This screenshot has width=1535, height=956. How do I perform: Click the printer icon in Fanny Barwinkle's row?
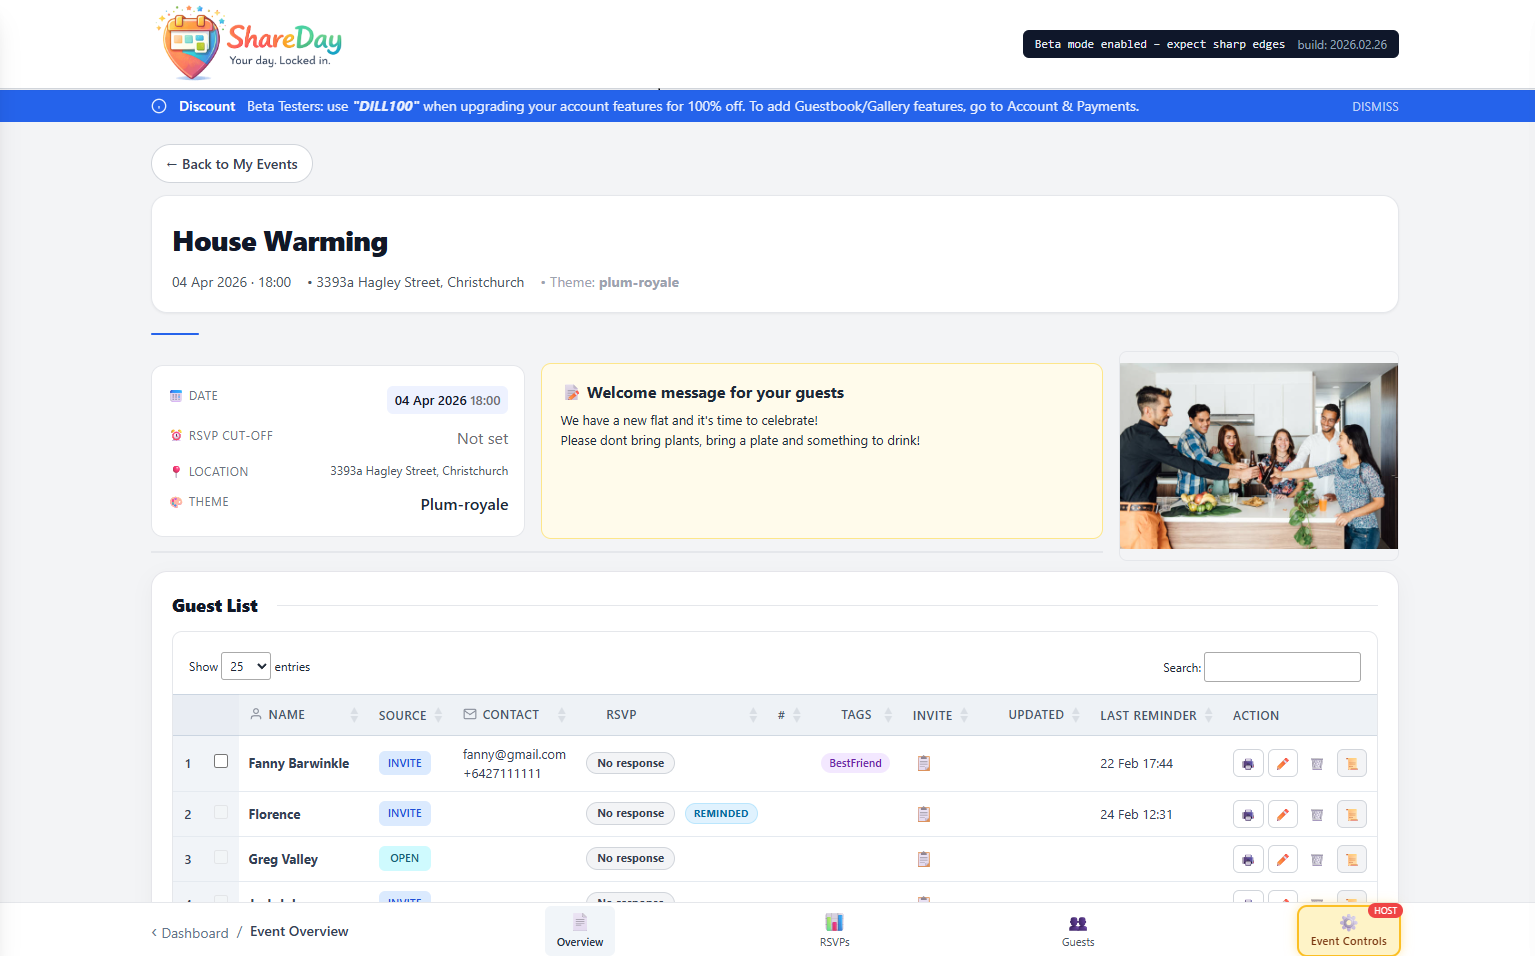point(1247,764)
